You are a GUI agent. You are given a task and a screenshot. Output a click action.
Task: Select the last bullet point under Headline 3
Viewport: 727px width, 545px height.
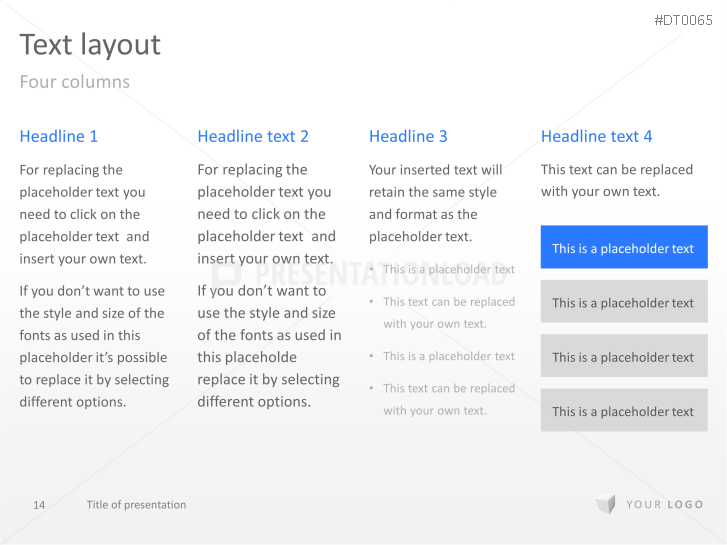(448, 399)
